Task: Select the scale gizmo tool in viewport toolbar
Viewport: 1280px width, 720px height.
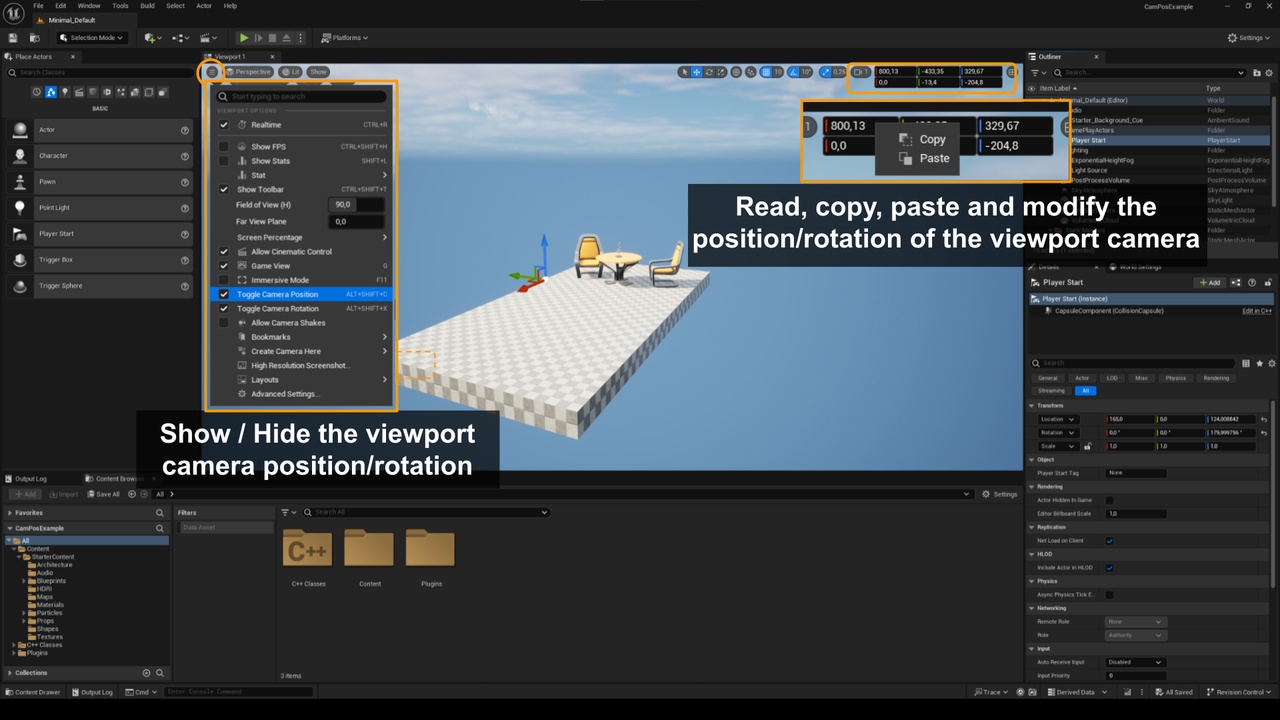Action: [721, 72]
